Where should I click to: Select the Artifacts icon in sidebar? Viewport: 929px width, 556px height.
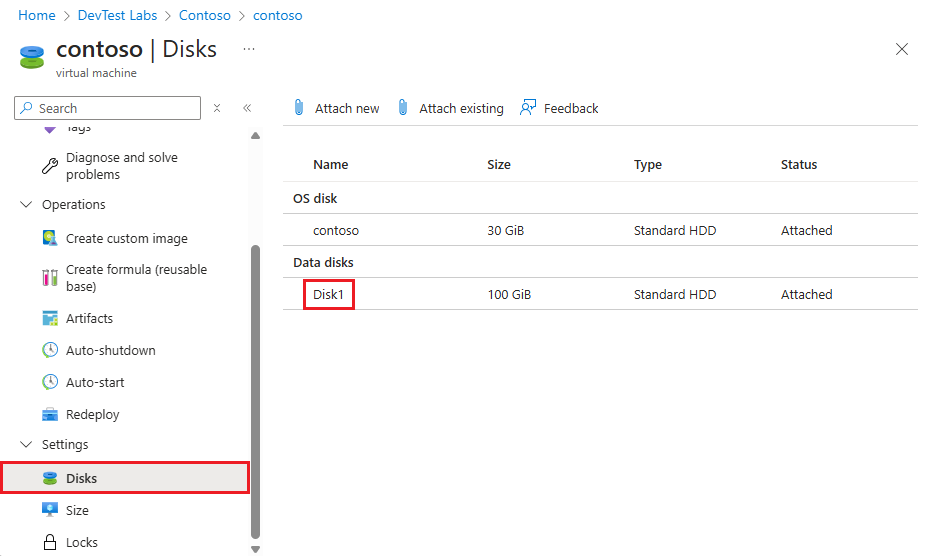tap(50, 318)
